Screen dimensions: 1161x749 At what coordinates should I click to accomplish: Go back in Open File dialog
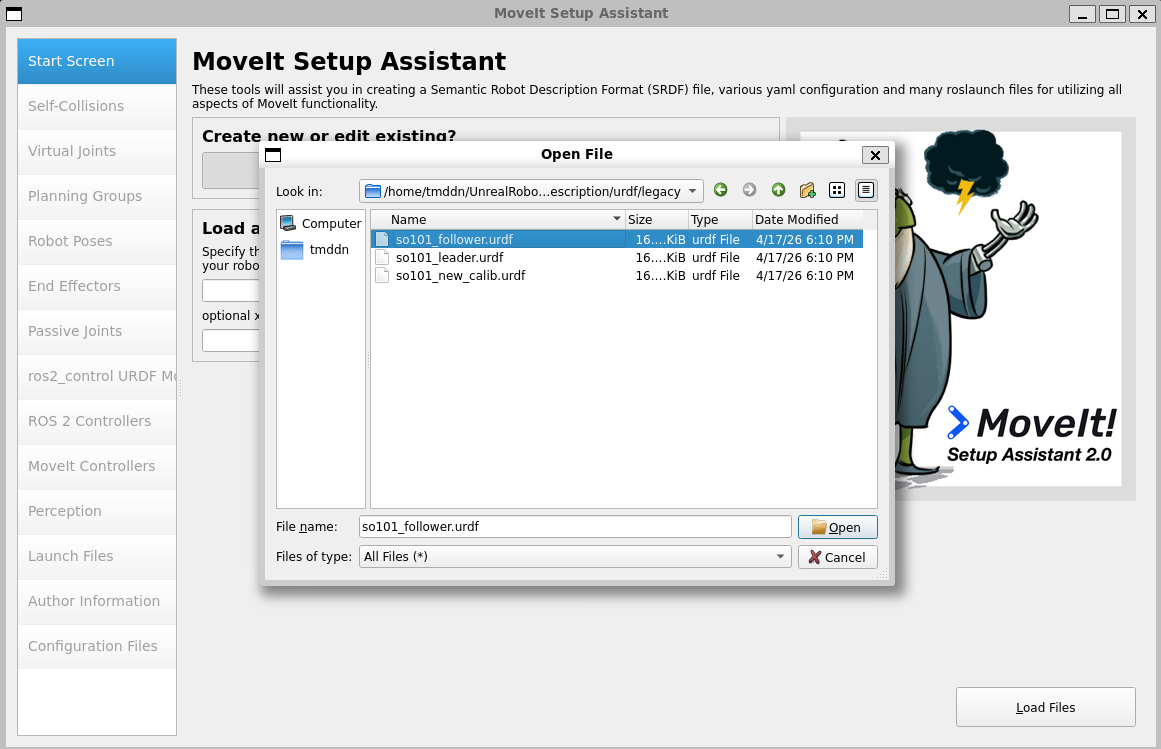[720, 190]
